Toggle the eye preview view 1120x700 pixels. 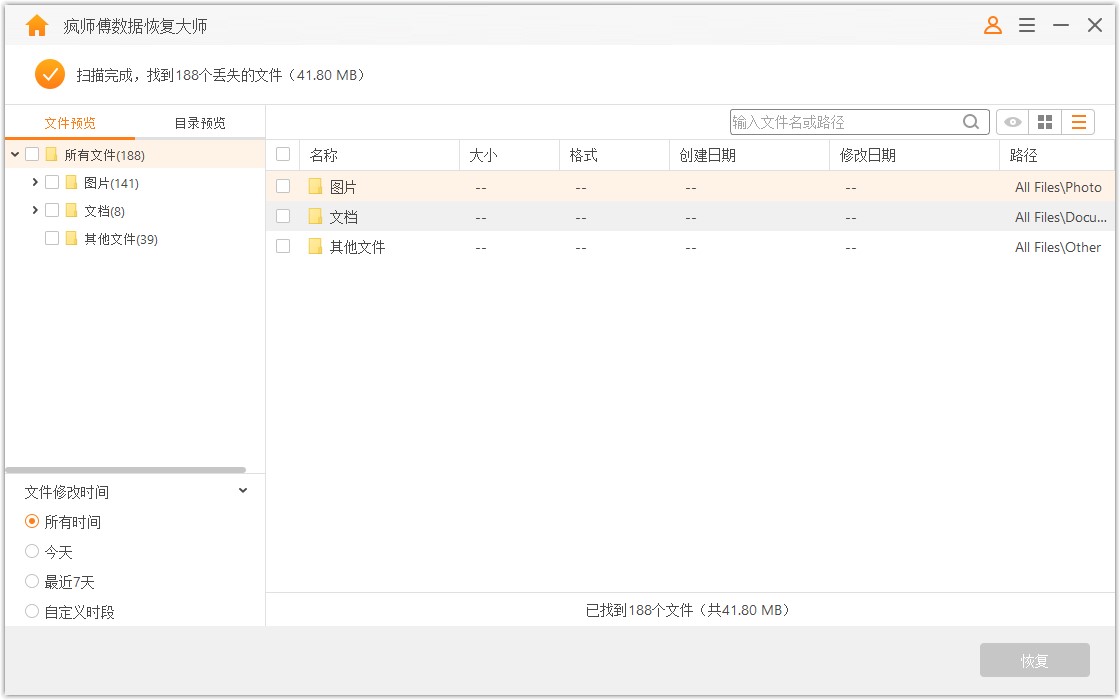coord(1012,122)
